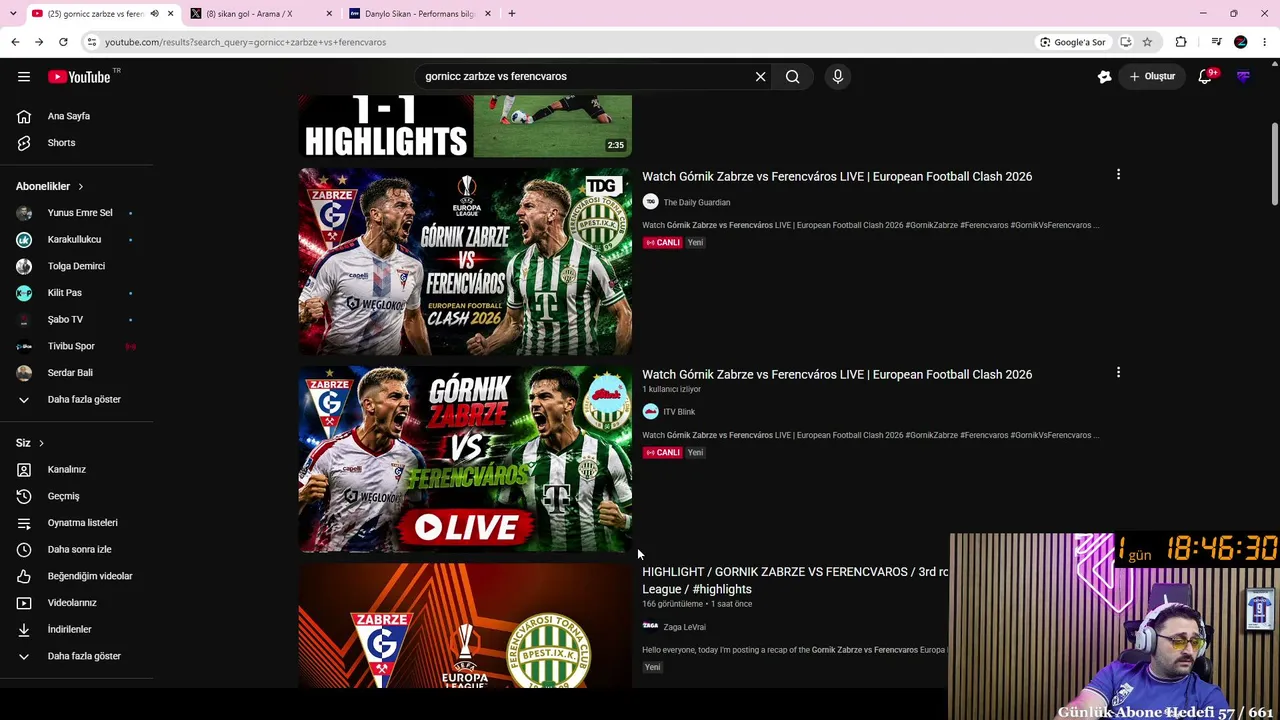Open Zaga LeVrai channel link
The height and width of the screenshot is (720, 1280).
coord(684,627)
